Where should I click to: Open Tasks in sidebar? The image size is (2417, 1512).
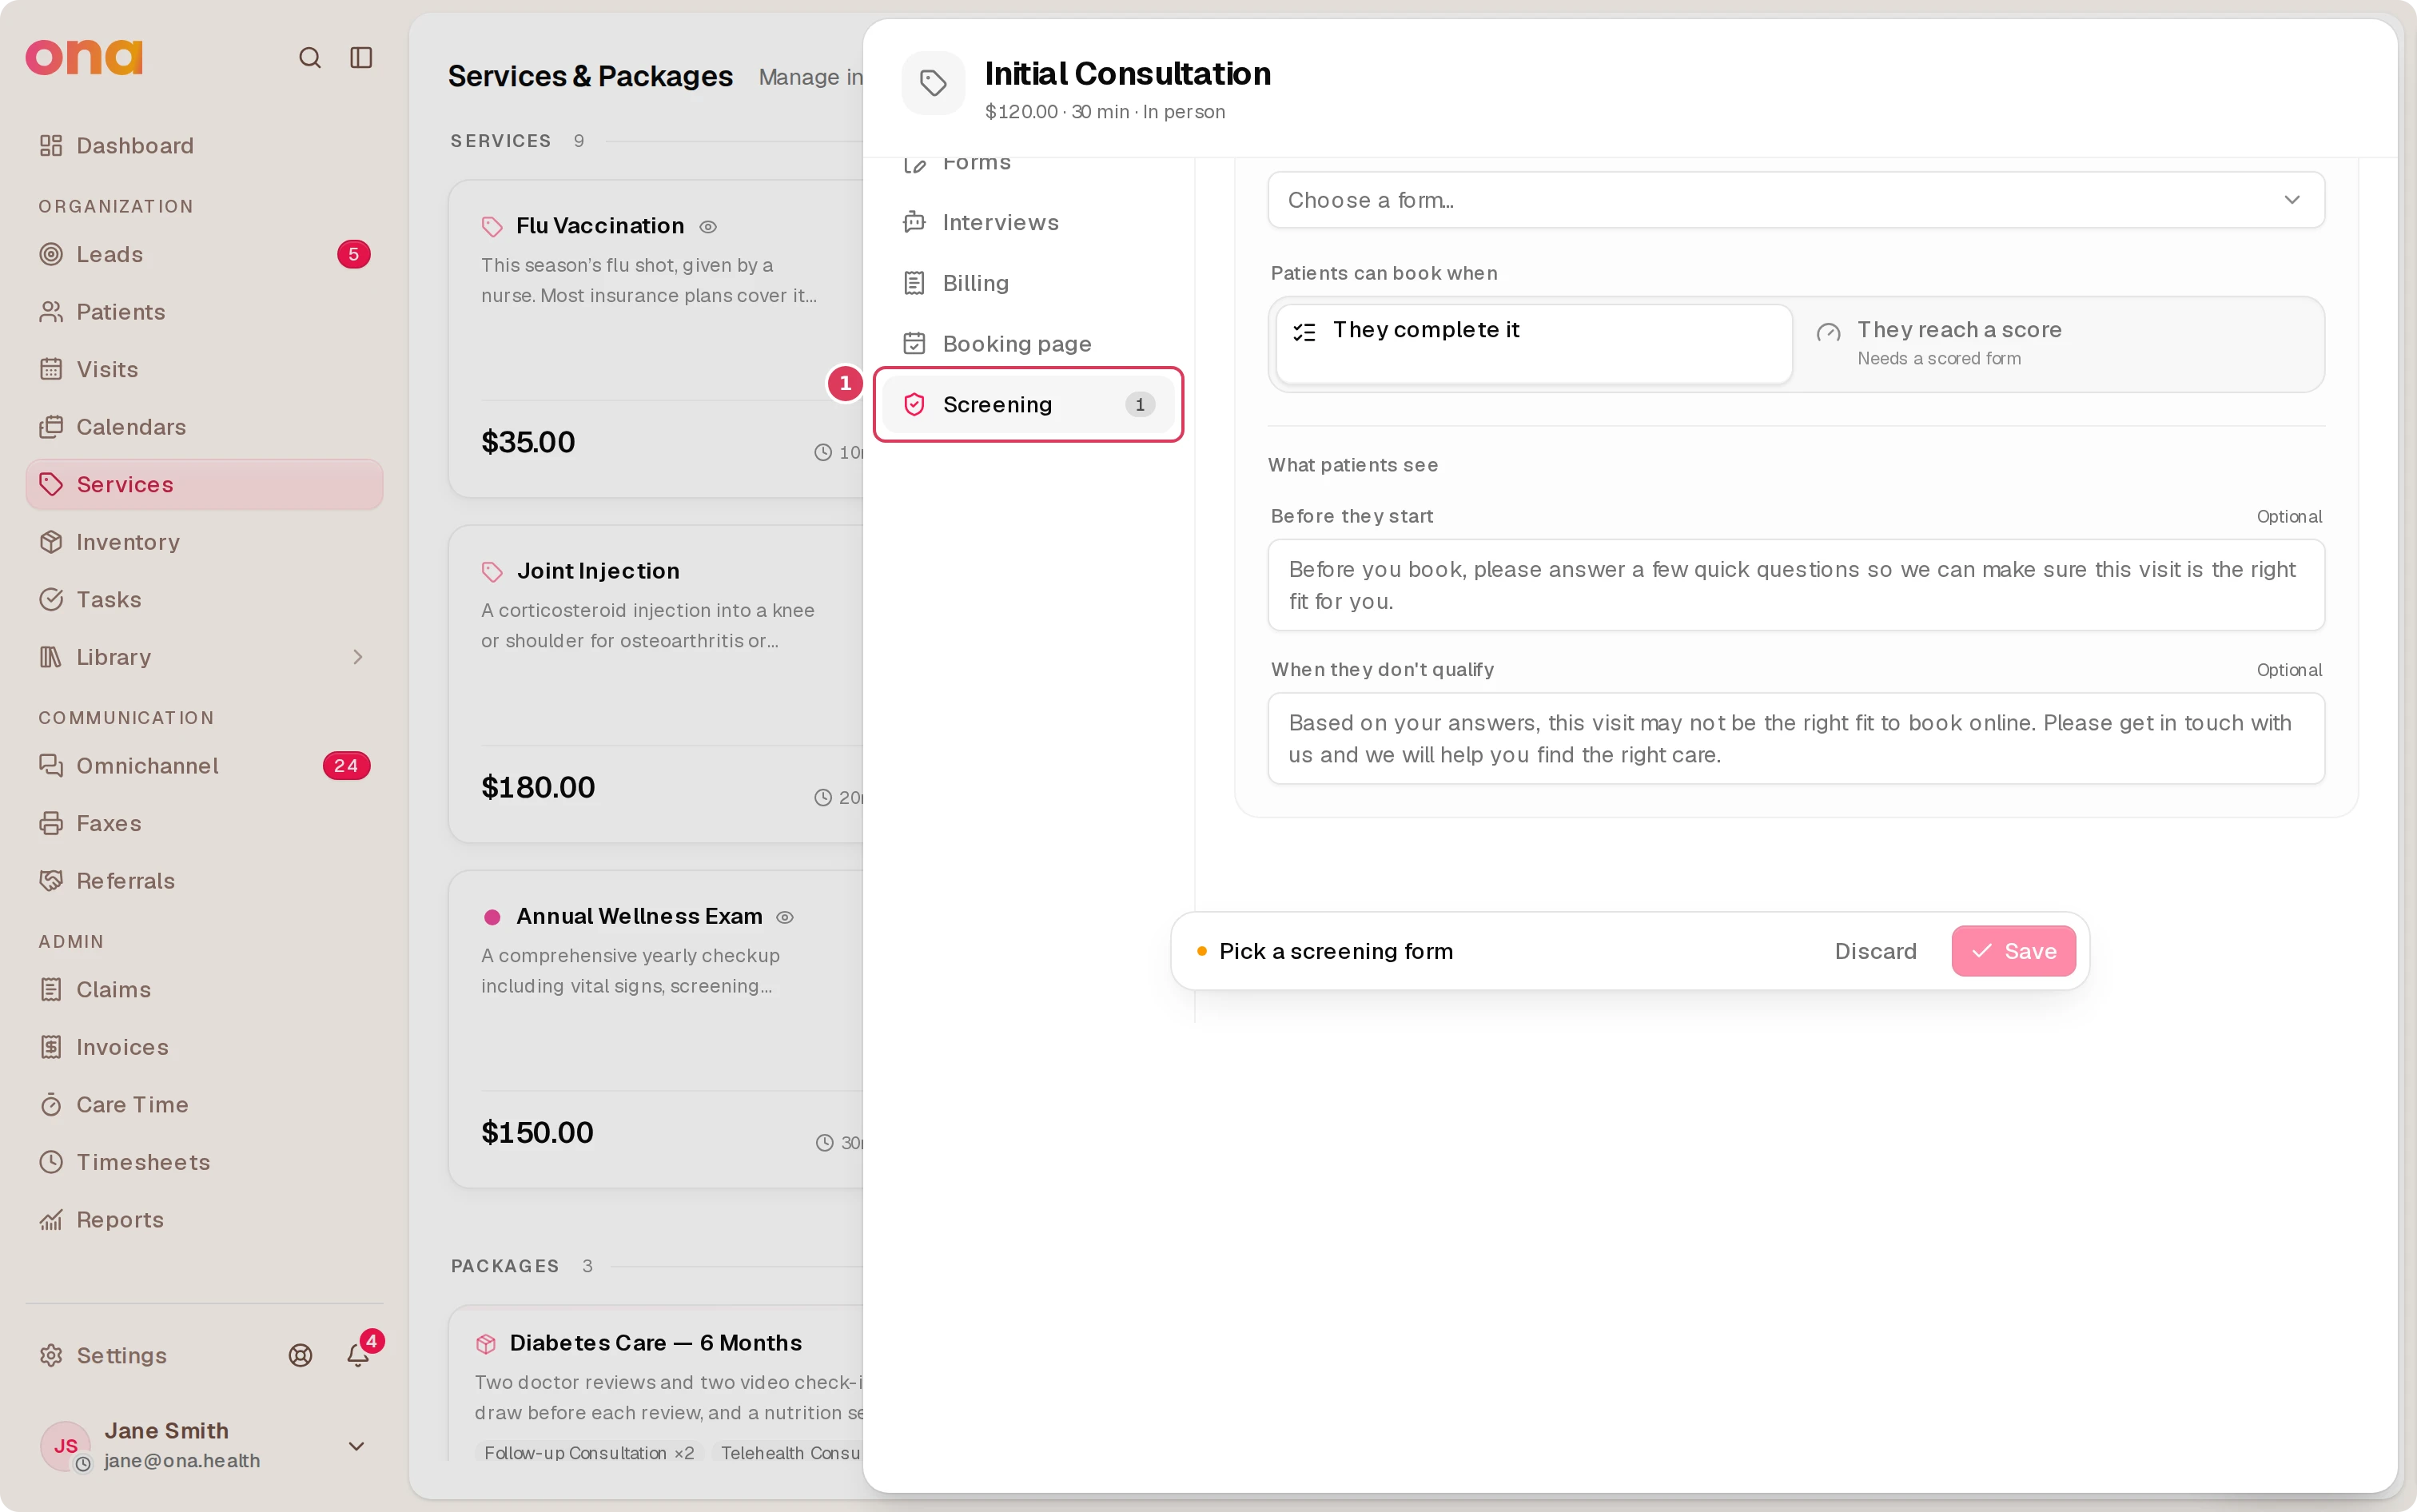(204, 599)
